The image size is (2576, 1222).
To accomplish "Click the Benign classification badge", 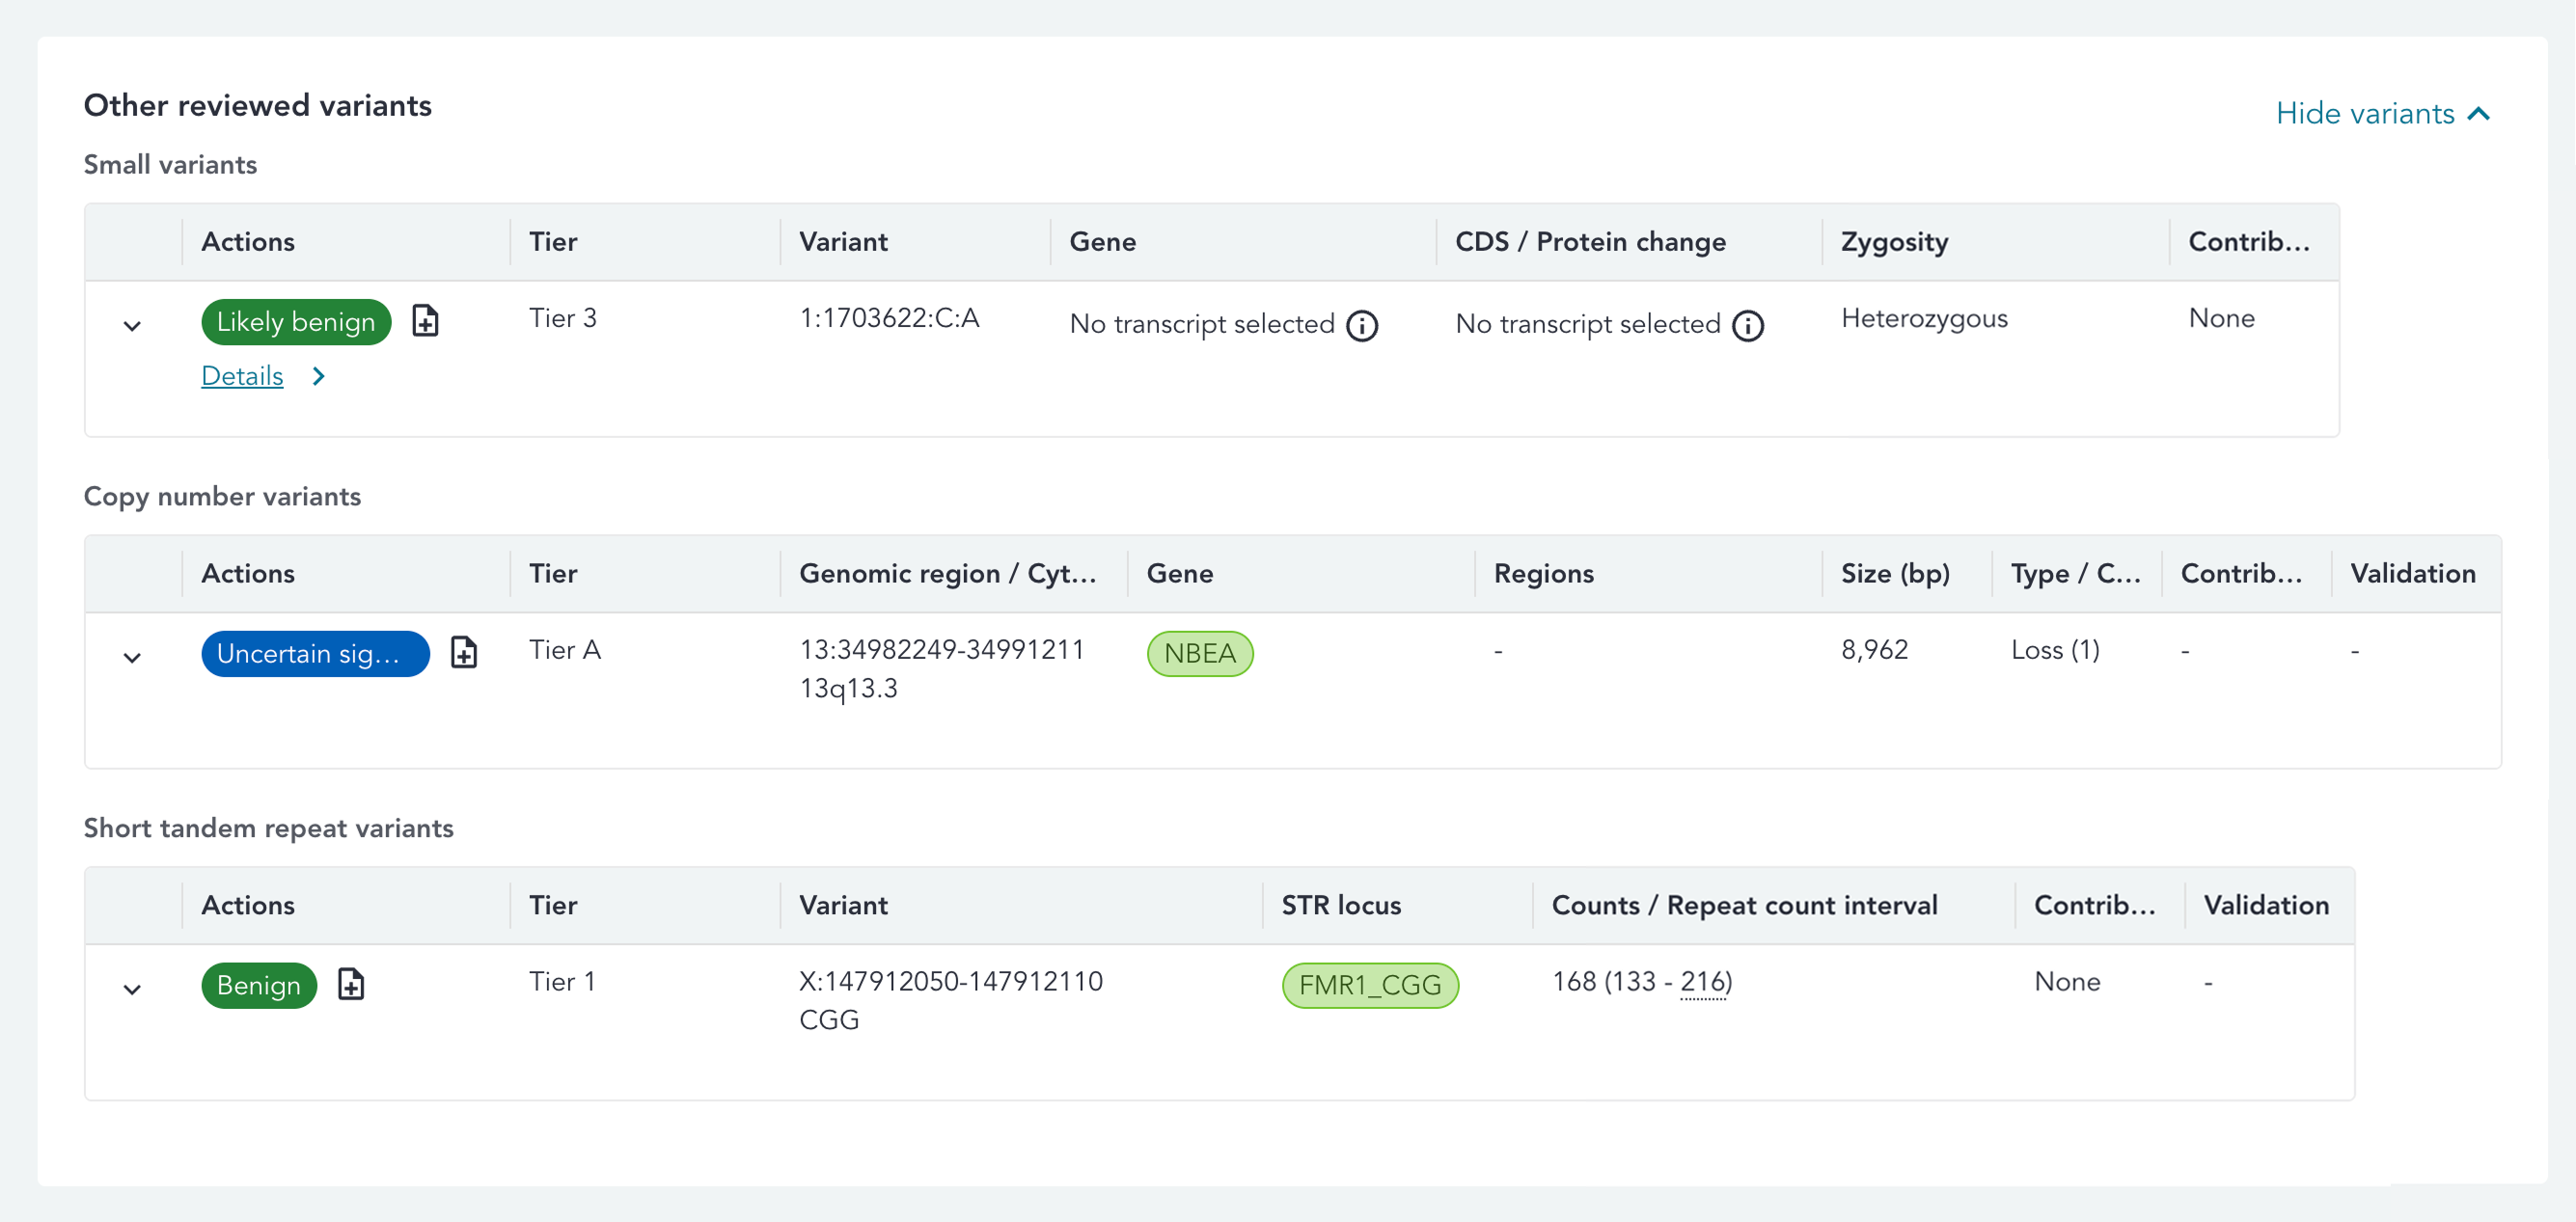I will 258,985.
